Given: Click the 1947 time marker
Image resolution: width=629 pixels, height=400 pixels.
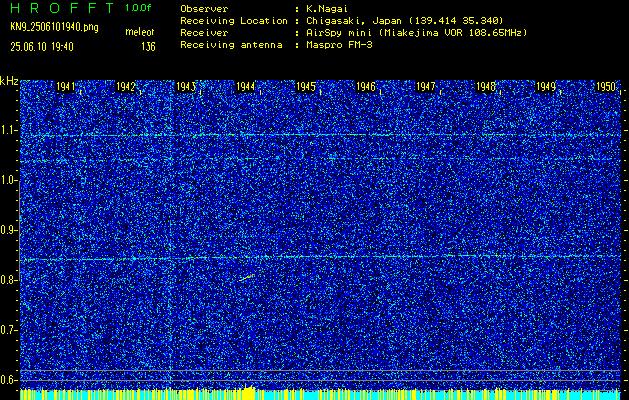Looking at the screenshot, I should coord(426,87).
